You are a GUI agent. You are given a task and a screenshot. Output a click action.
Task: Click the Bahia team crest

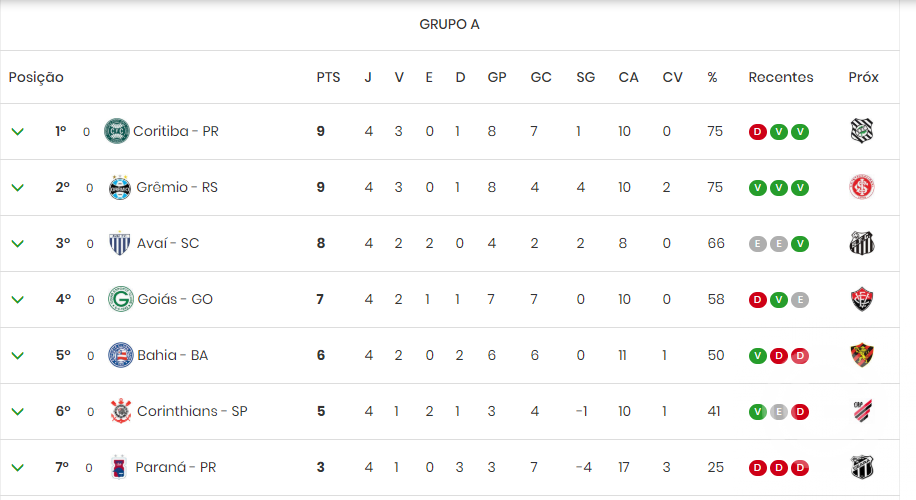coord(121,355)
